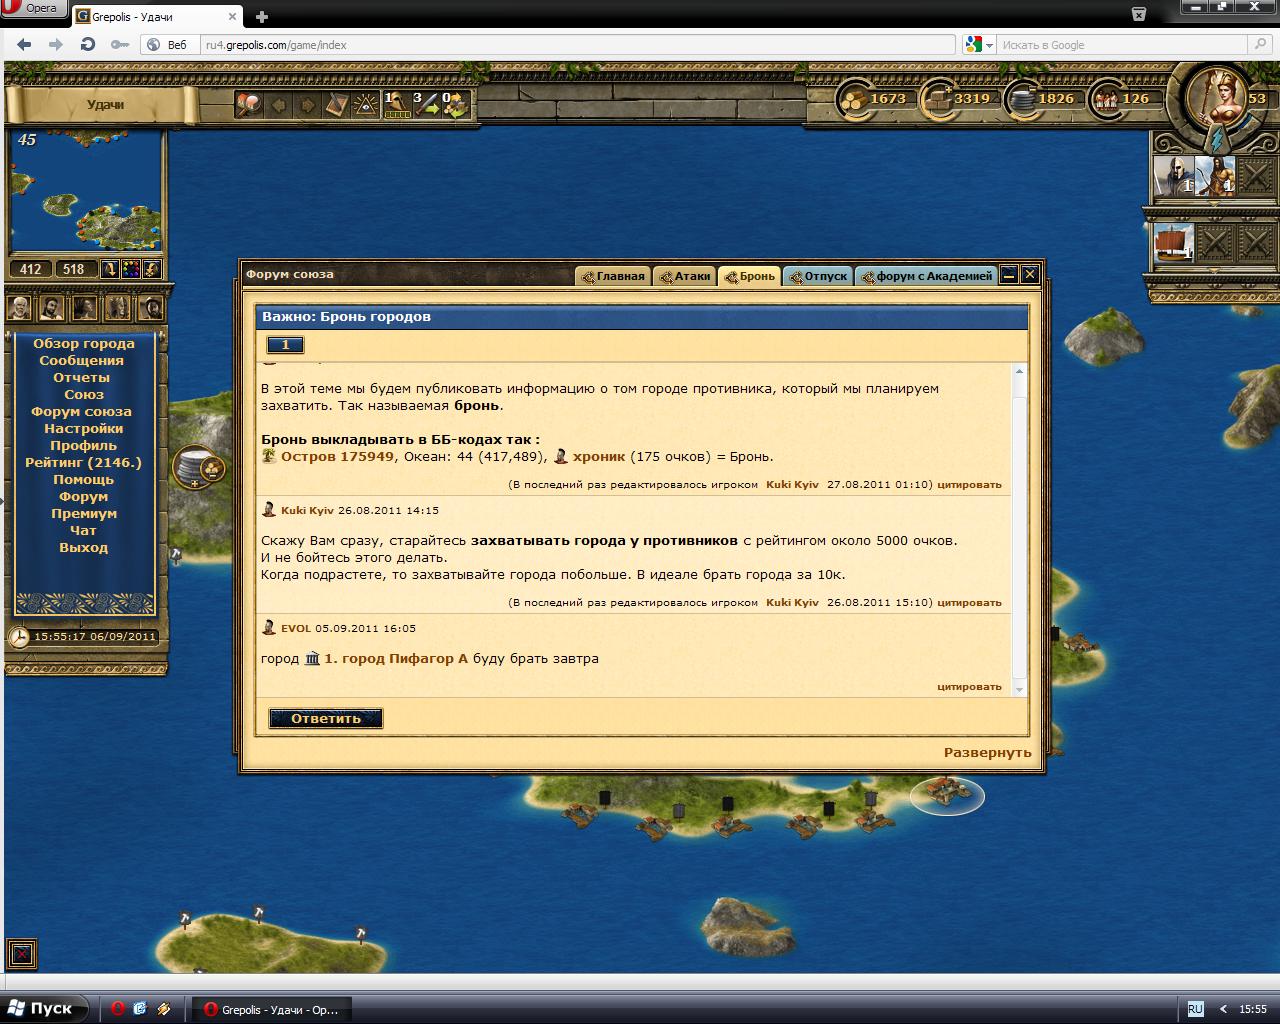This screenshot has width=1280, height=1024.
Task: Open Обзор города menu item
Action: pyautogui.click(x=84, y=343)
